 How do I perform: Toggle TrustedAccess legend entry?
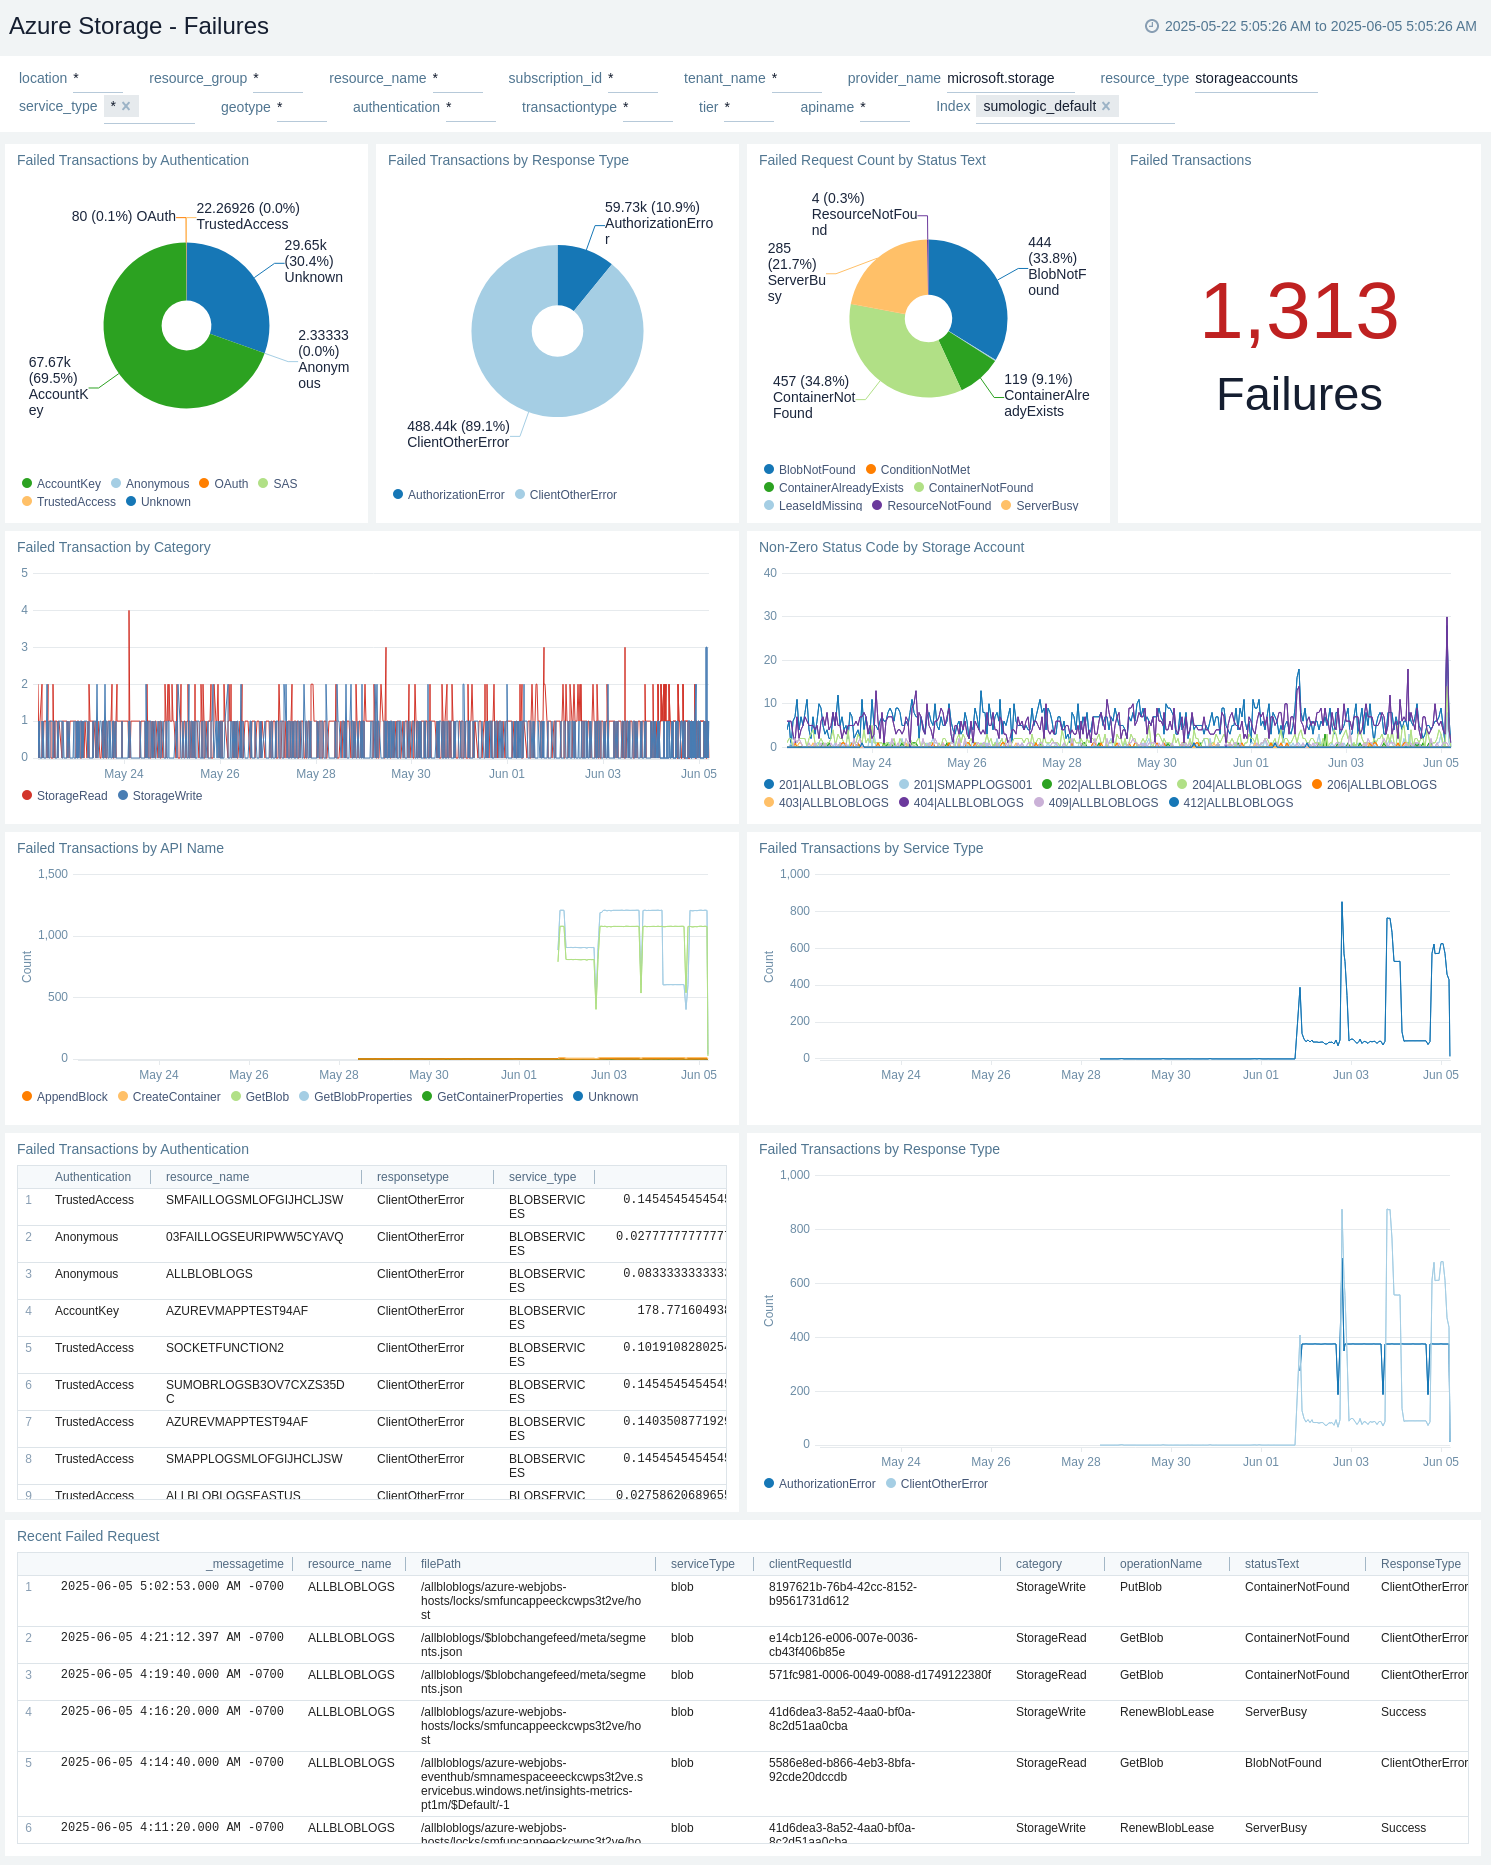69,502
